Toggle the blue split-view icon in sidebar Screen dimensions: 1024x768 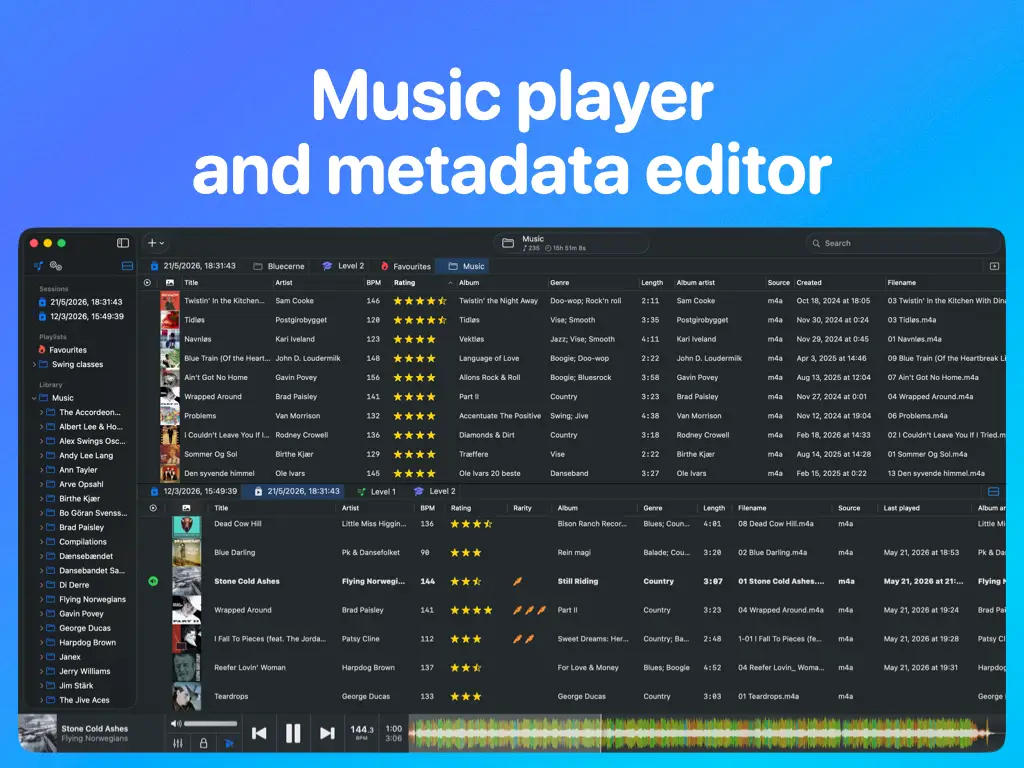[x=127, y=266]
